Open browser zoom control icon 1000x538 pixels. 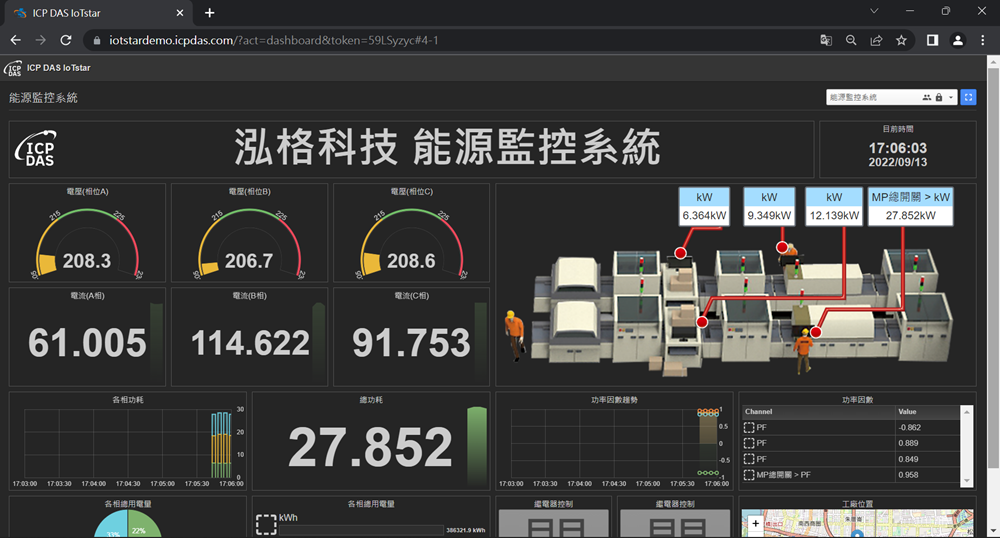pos(851,40)
